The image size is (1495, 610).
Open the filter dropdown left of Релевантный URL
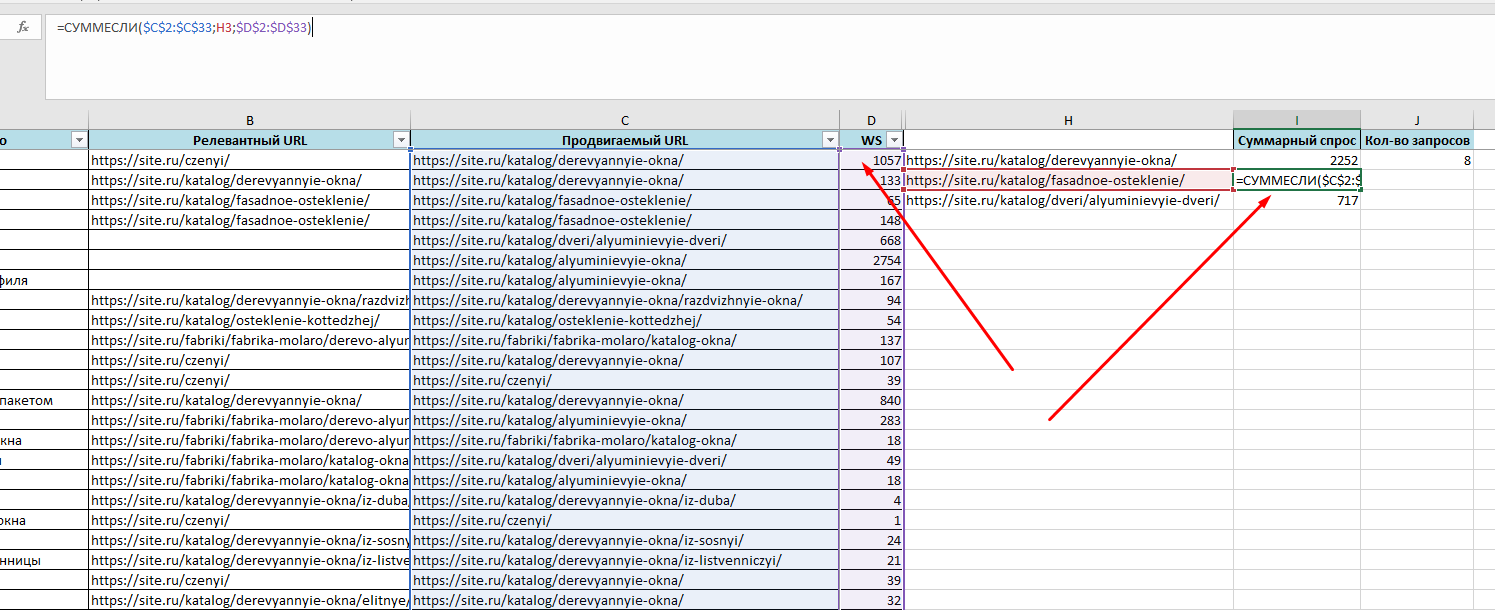point(79,140)
